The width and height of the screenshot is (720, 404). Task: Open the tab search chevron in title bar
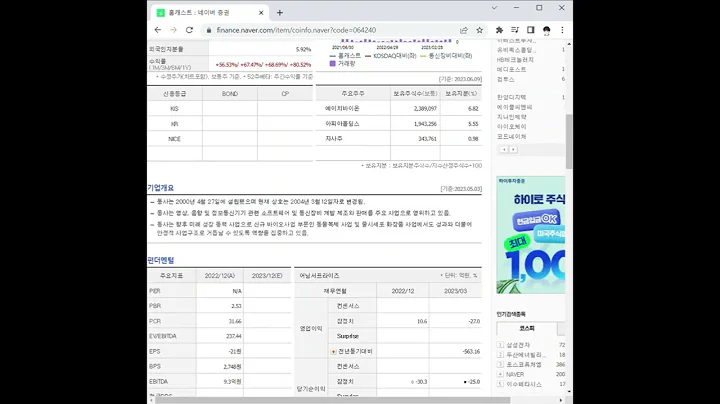click(x=494, y=8)
